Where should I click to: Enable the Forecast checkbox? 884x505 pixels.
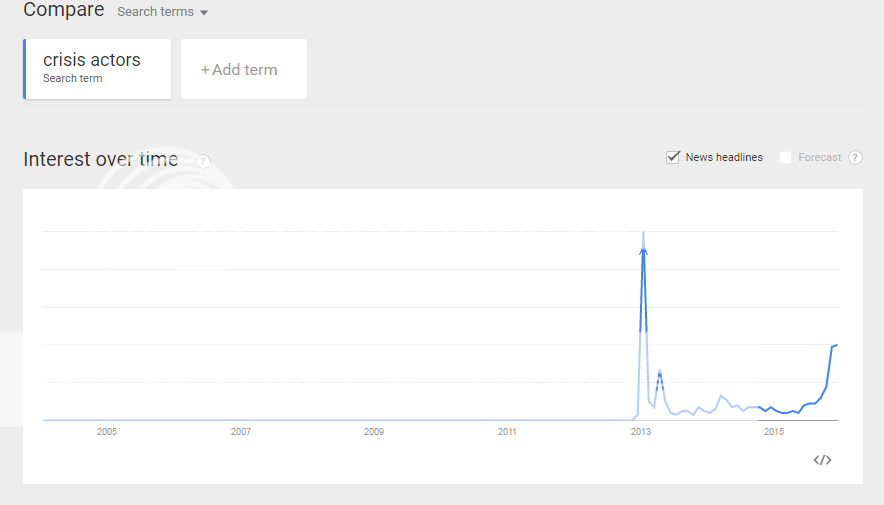coord(785,157)
